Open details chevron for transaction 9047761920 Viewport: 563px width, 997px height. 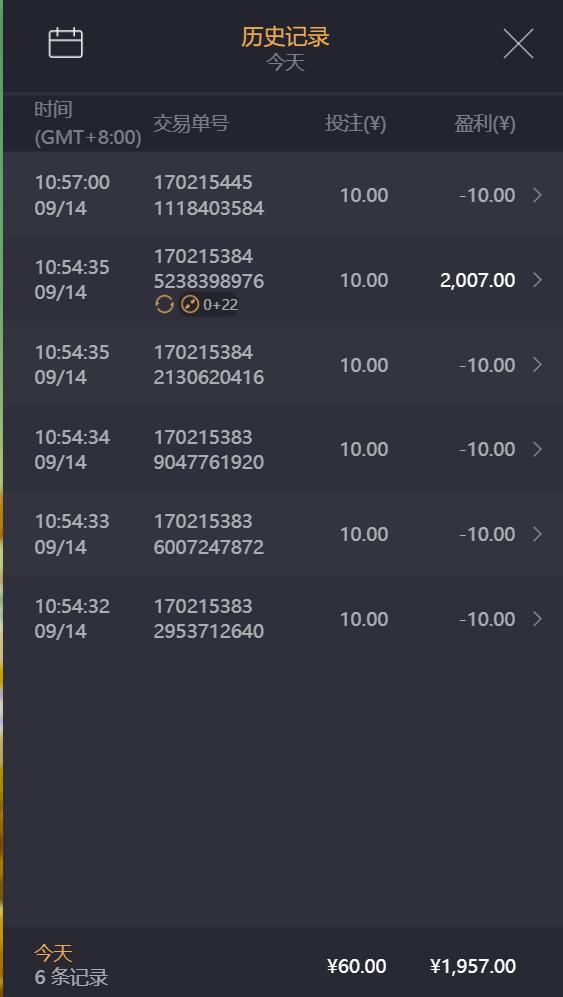[x=538, y=450]
